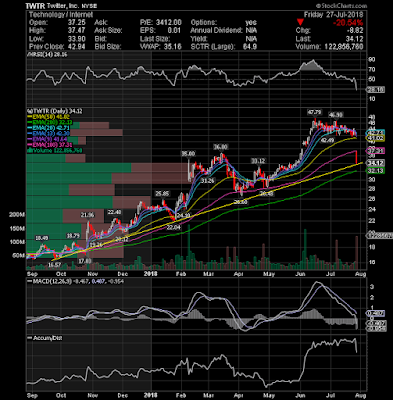
Task: Click the 2018 year label under the Accum/Dist panel
Action: pyautogui.click(x=150, y=395)
